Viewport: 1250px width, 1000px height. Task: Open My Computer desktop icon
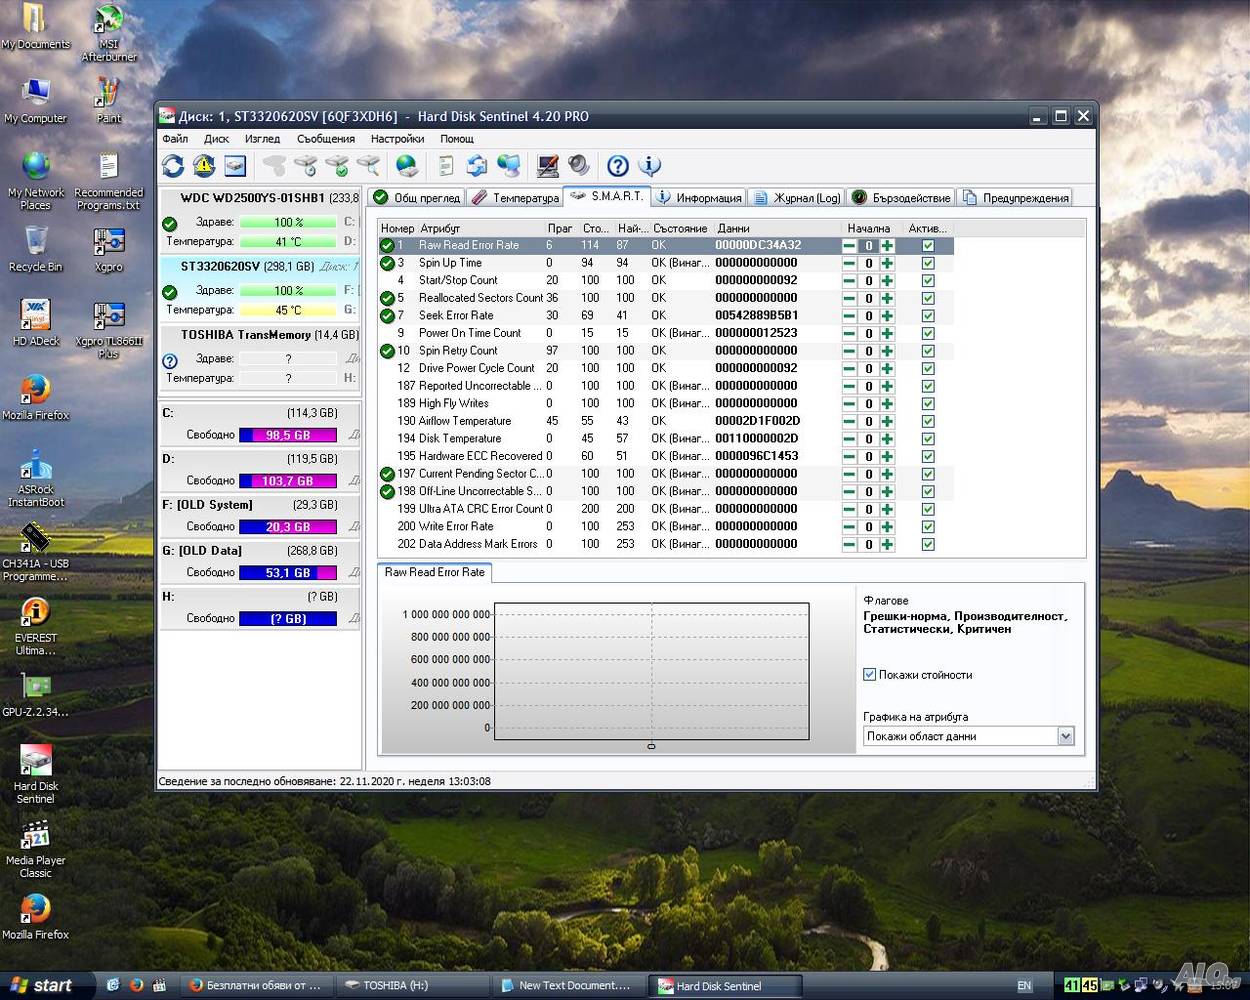36,101
